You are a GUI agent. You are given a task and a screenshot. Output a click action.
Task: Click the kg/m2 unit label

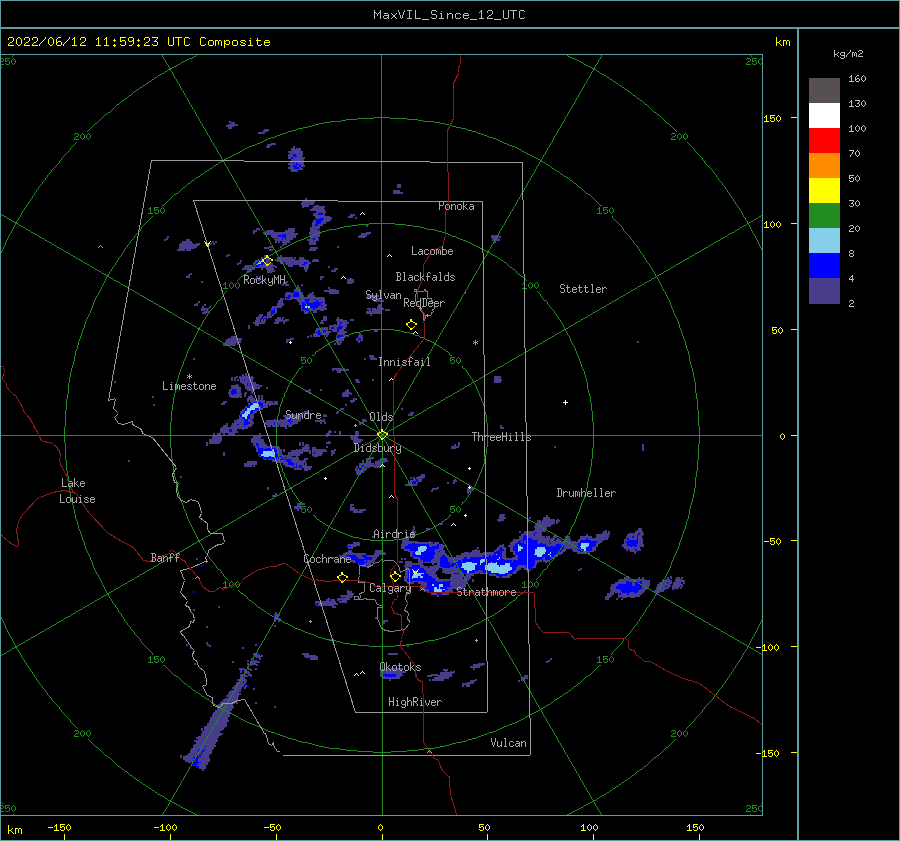pyautogui.click(x=848, y=54)
